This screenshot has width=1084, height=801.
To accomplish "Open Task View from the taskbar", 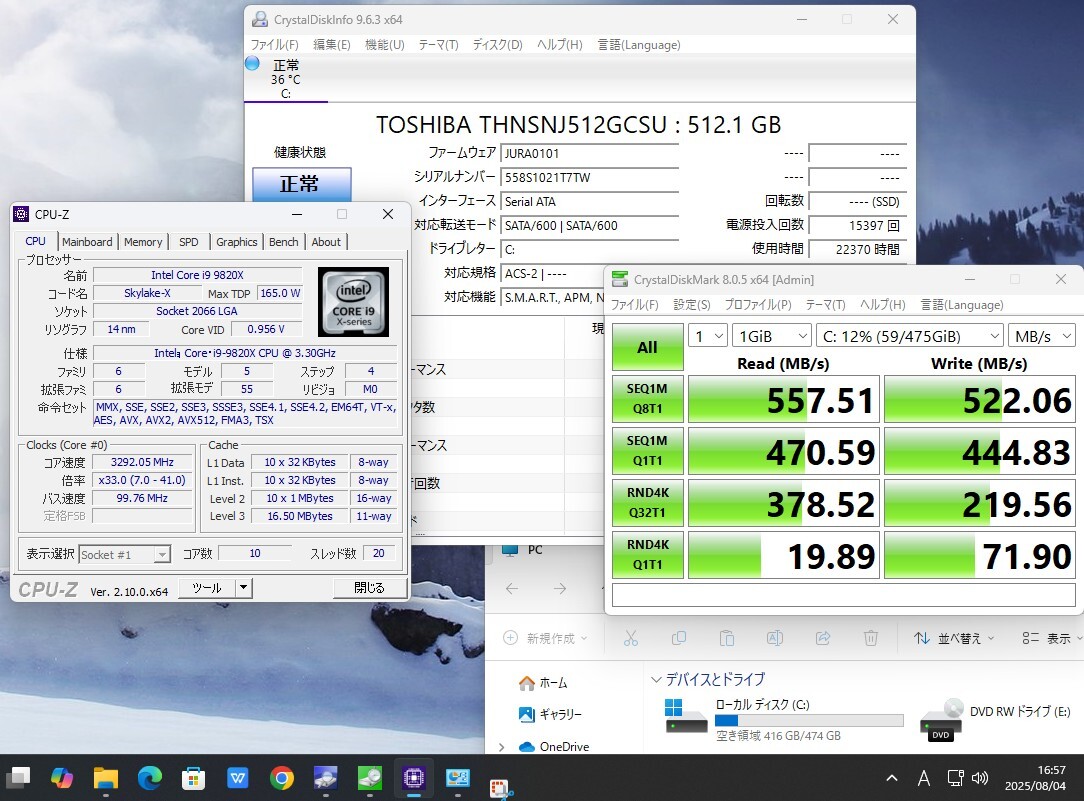I will pyautogui.click(x=18, y=778).
